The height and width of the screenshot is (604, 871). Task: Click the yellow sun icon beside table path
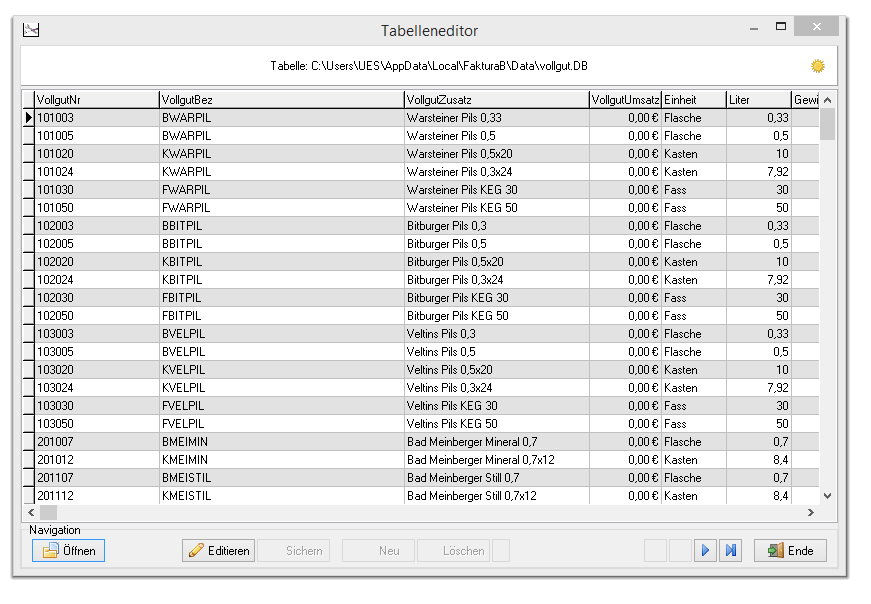click(817, 66)
